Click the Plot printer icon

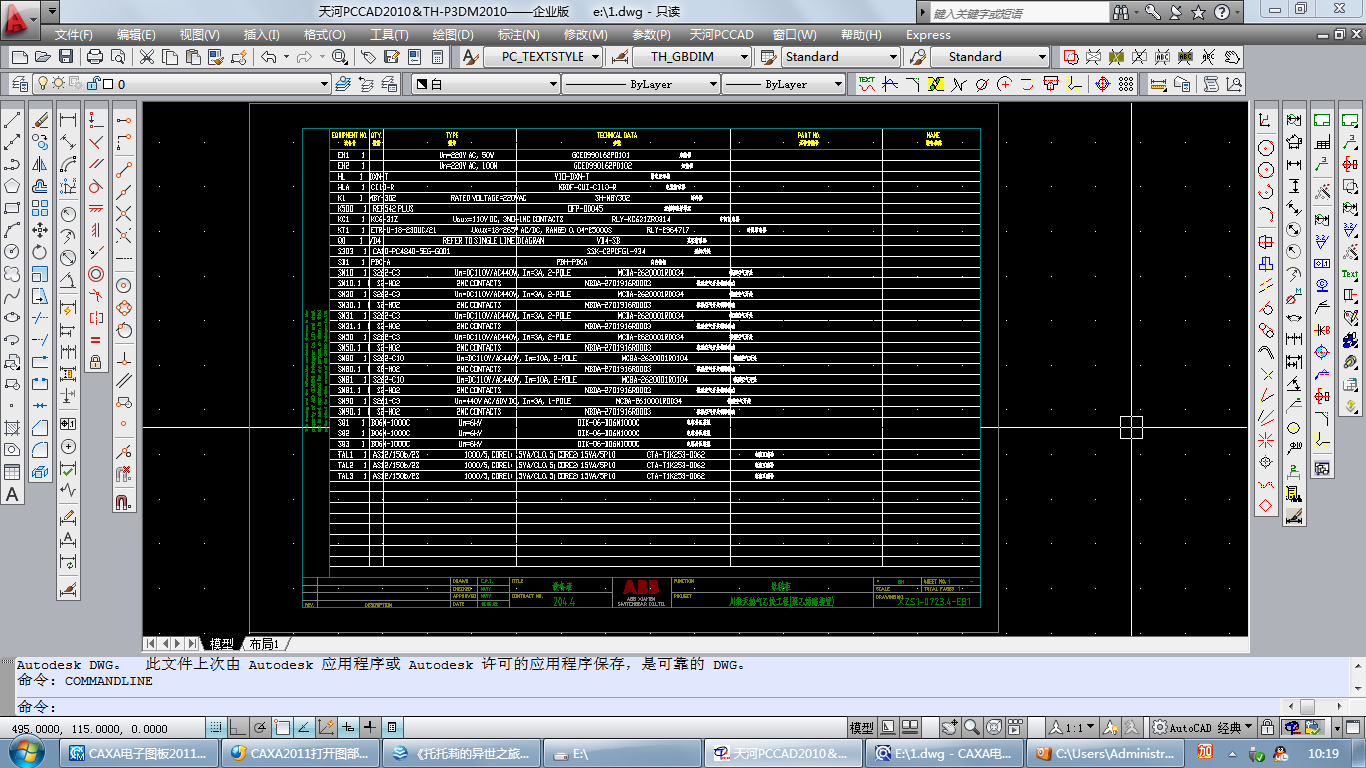coord(95,57)
